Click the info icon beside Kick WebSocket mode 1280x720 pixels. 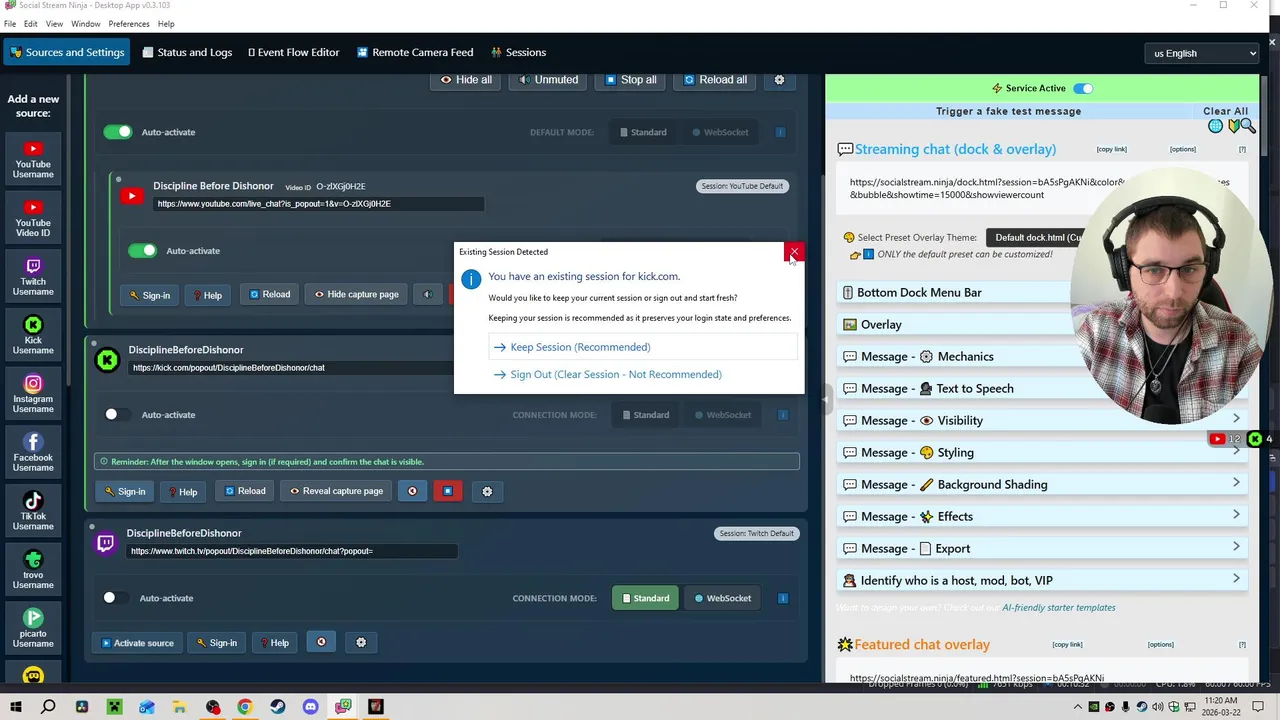783,415
